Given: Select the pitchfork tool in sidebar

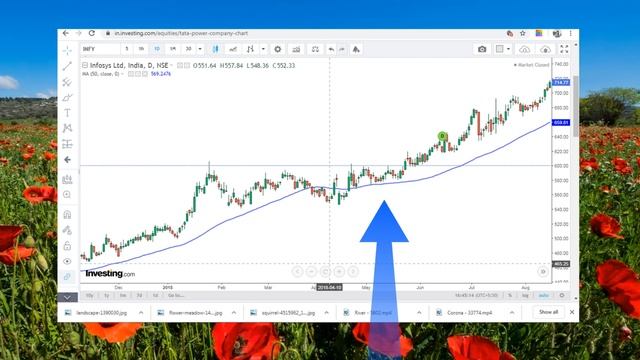Looking at the screenshot, I should [x=67, y=82].
